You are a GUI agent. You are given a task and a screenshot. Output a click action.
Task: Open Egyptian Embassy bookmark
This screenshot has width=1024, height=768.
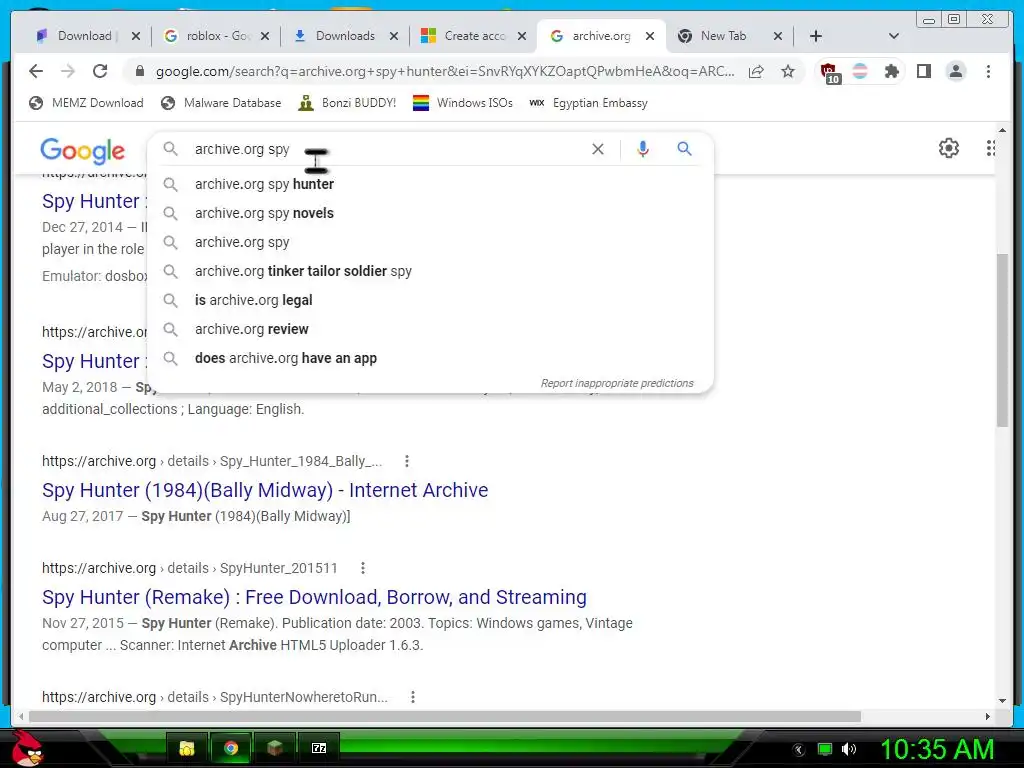(x=588, y=103)
